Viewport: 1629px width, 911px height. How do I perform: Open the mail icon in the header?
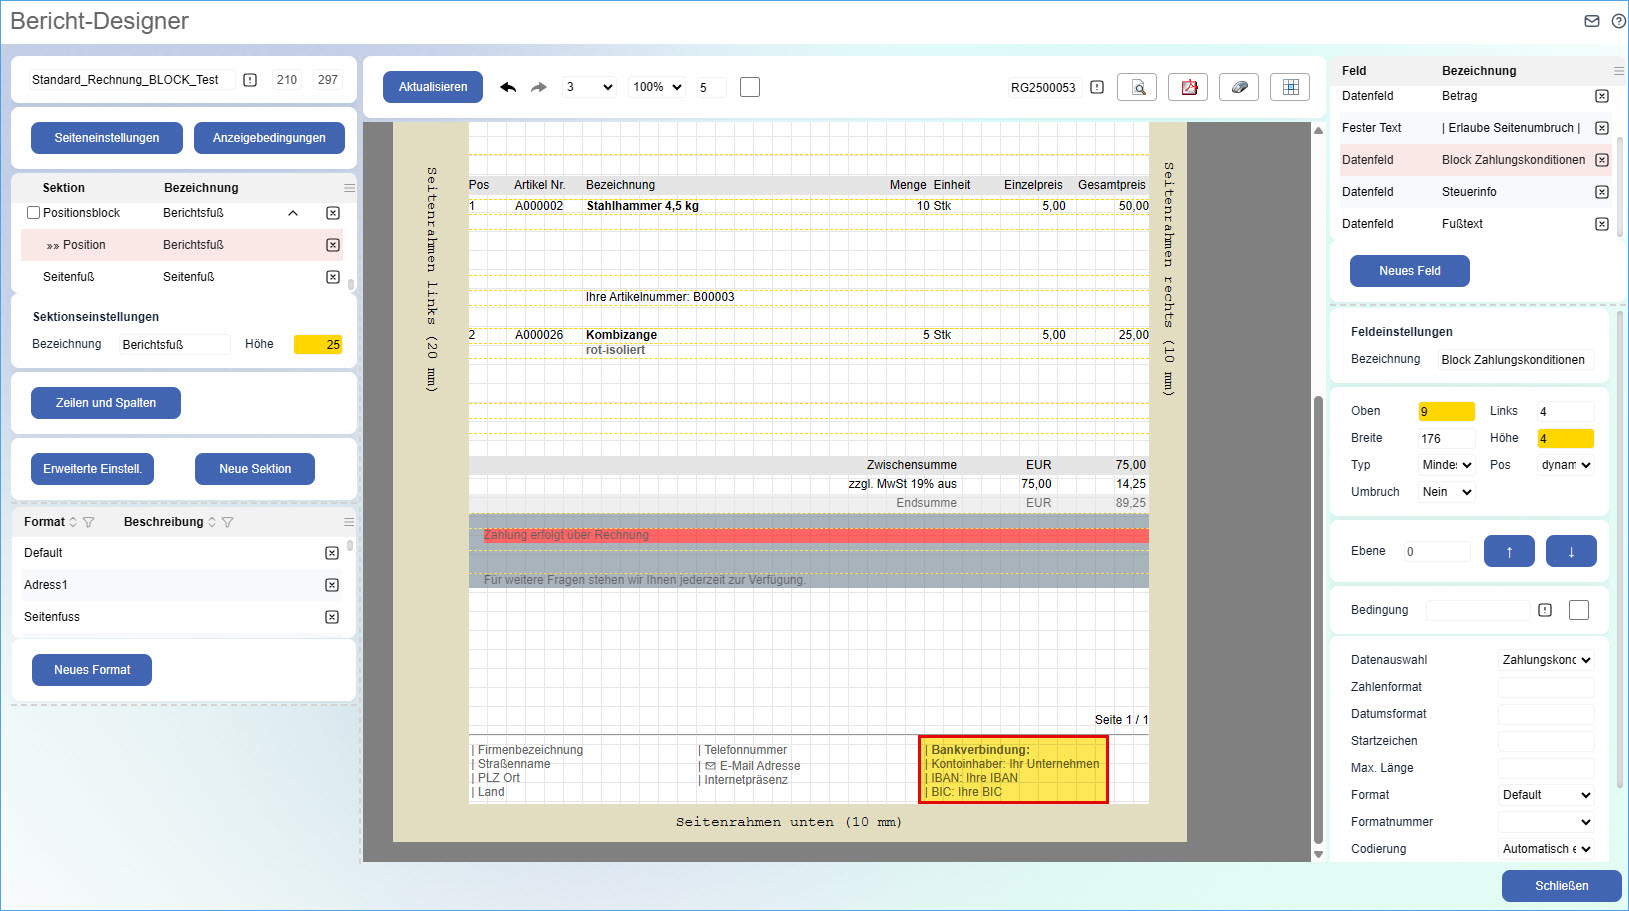point(1592,21)
